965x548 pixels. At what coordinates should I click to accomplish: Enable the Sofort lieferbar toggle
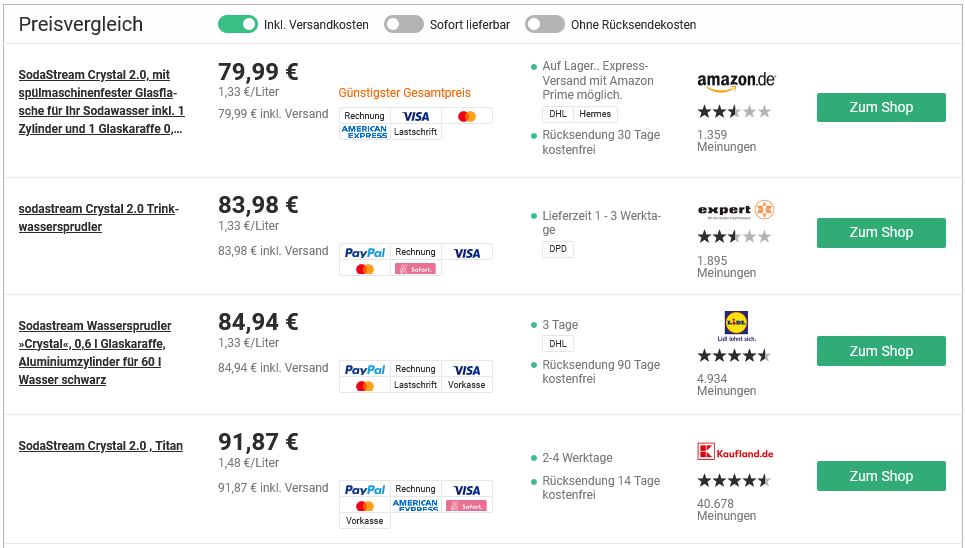[x=404, y=24]
